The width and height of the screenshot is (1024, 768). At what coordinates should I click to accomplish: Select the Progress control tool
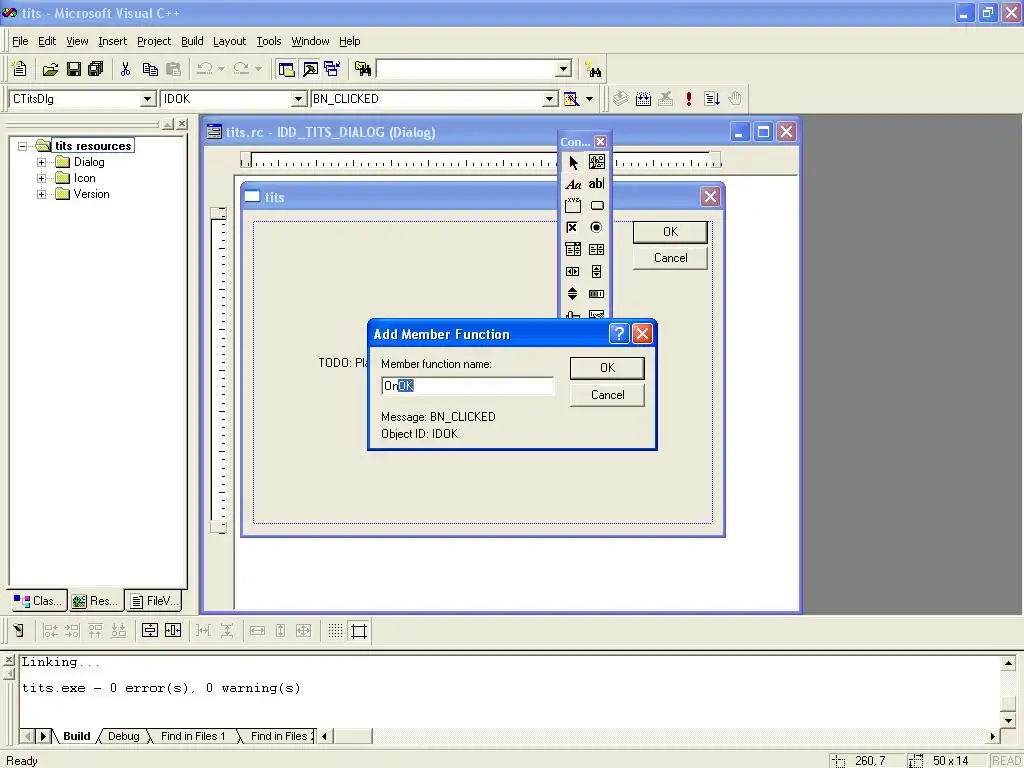[x=596, y=293]
